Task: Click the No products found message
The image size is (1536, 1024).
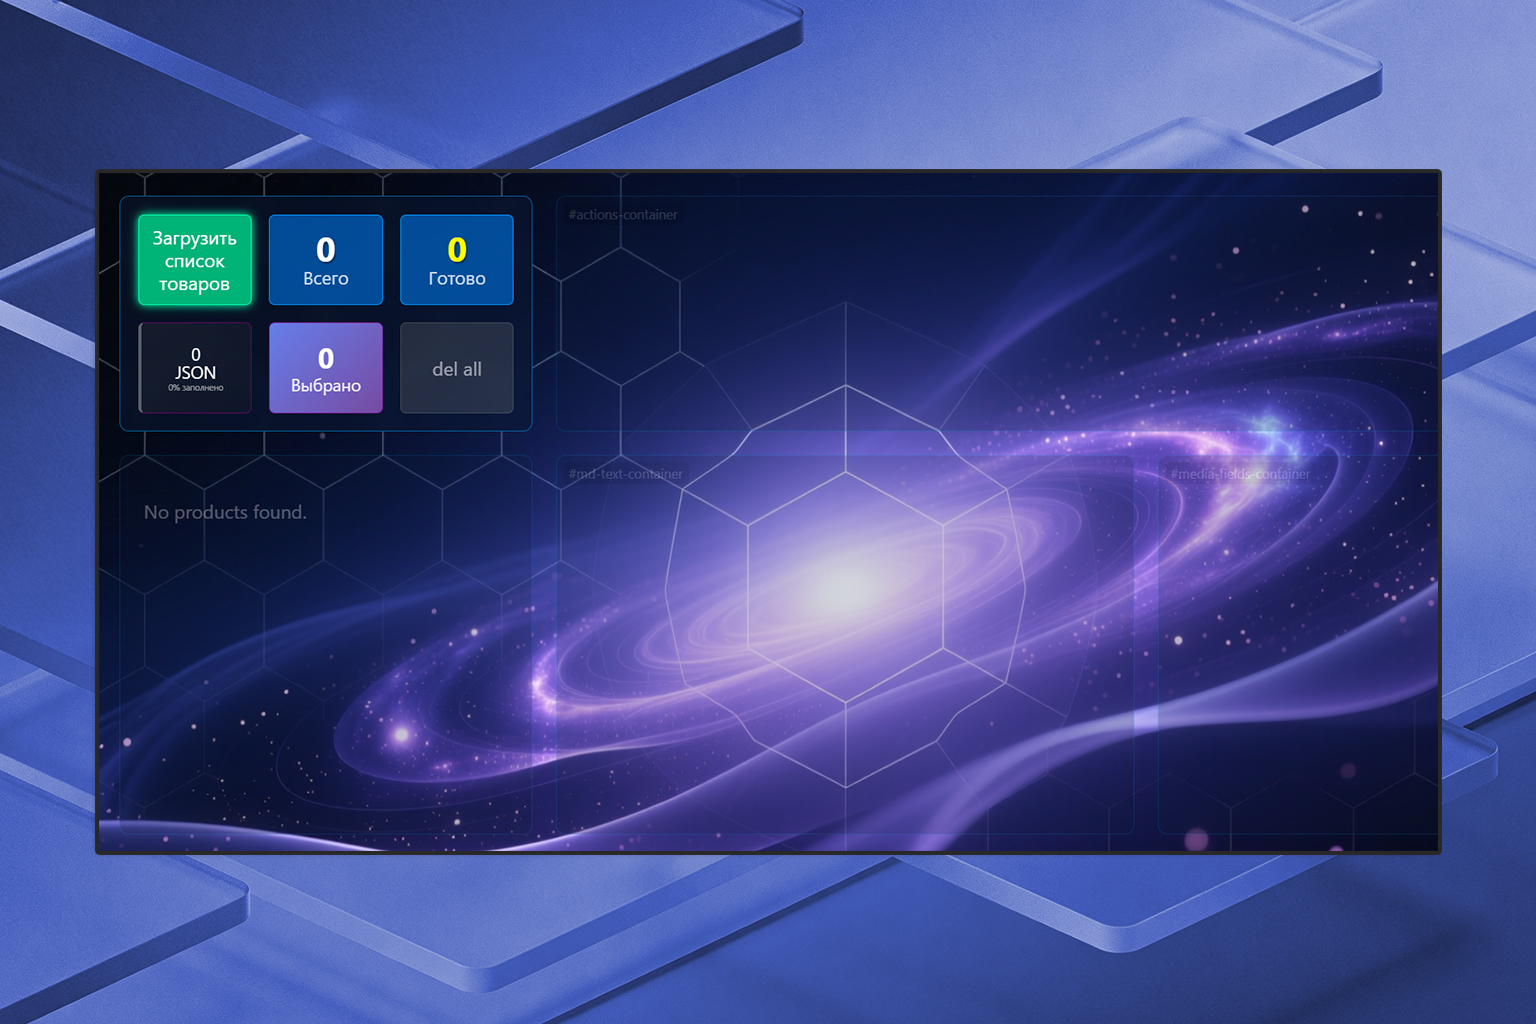Action: coord(225,512)
